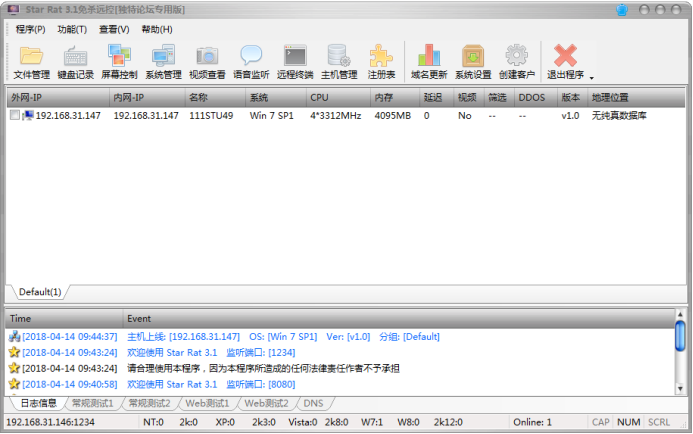Sort by CPU column header
The width and height of the screenshot is (693, 434).
pyautogui.click(x=338, y=97)
